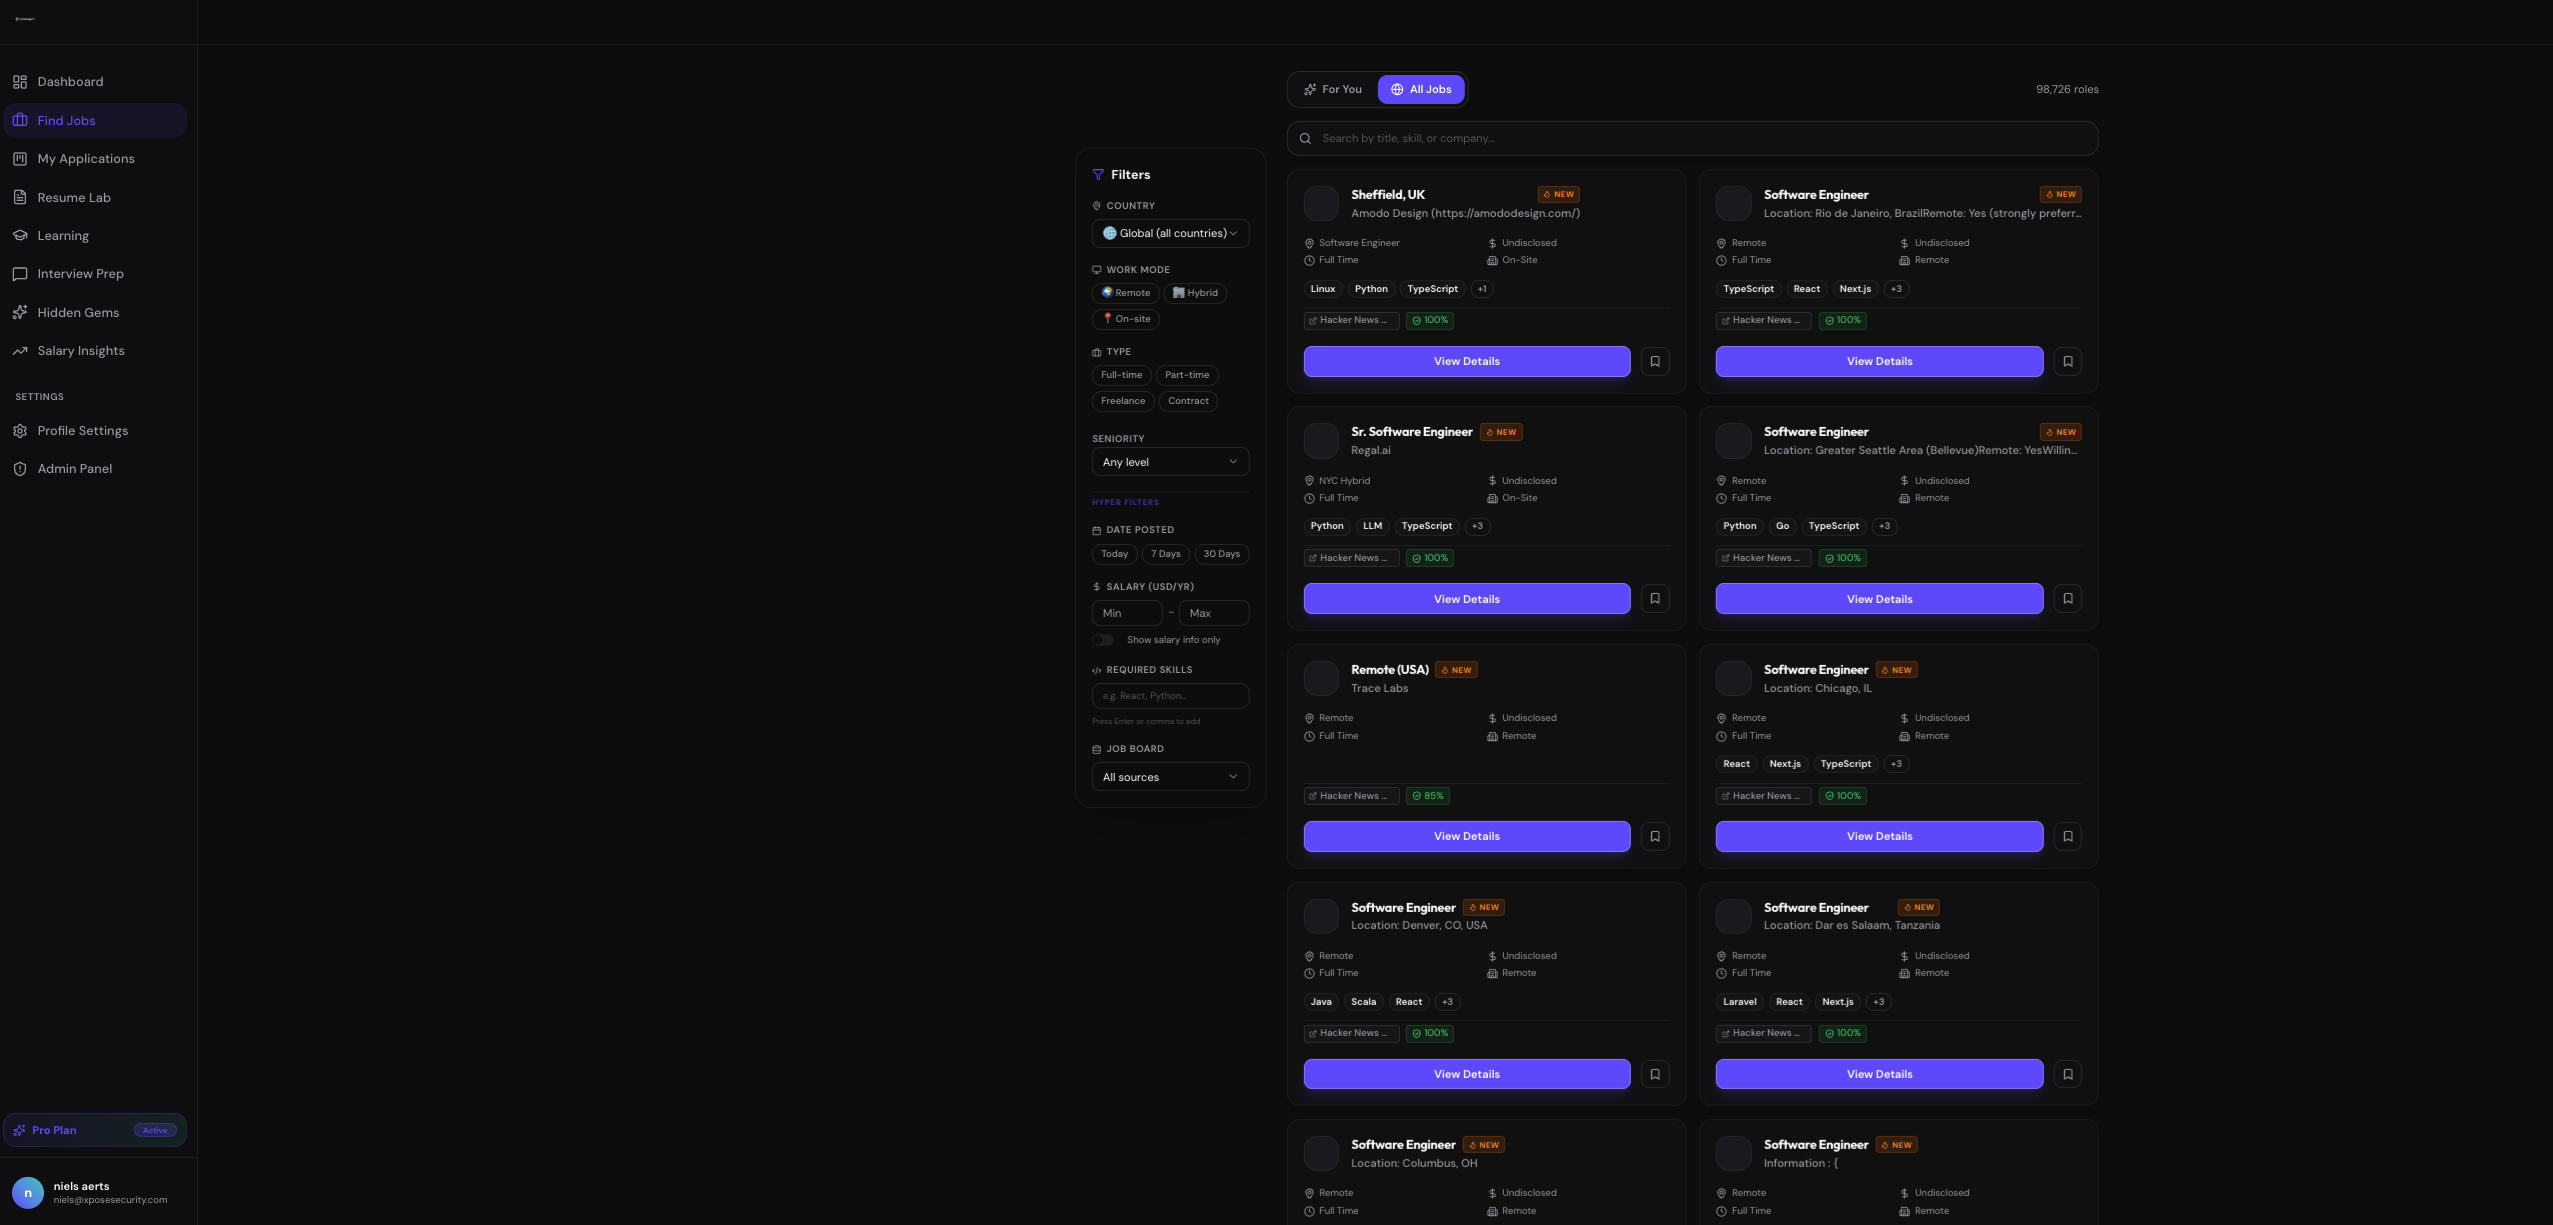Click the job search bar
This screenshot has height=1225, width=2553.
tap(1692, 138)
